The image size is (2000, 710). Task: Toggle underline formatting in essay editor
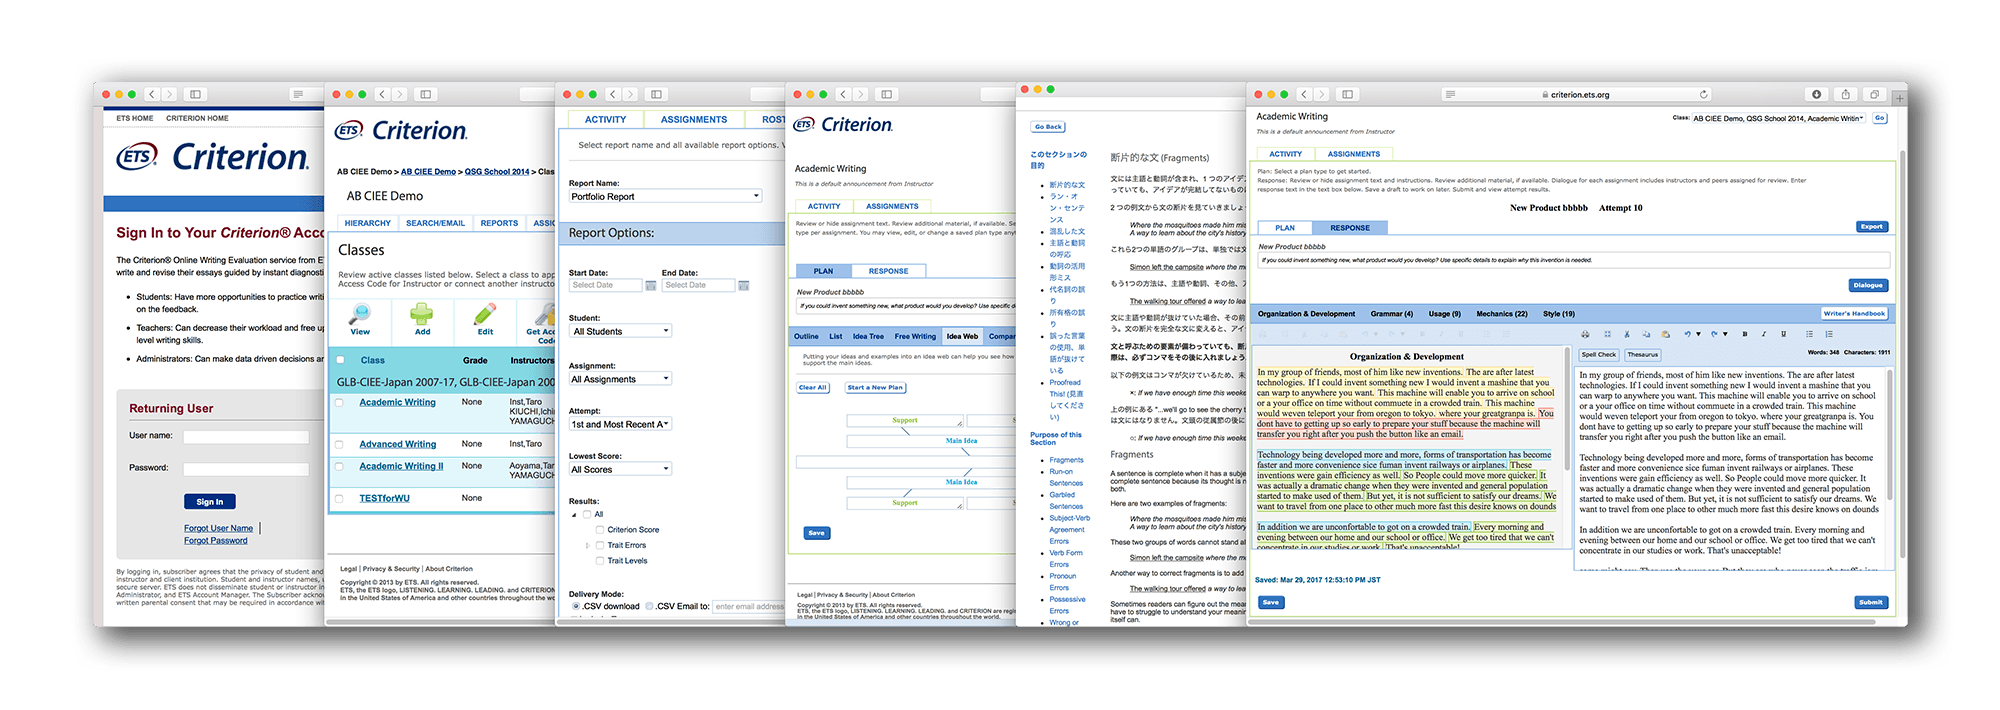[x=1783, y=334]
